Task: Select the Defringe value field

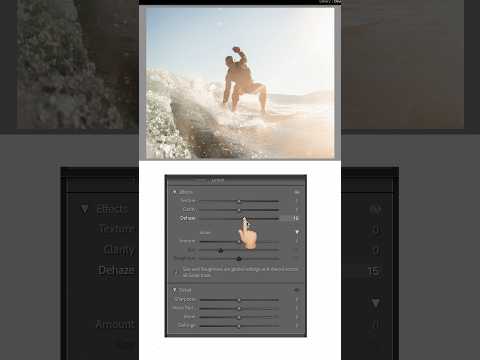Action: click(x=296, y=326)
